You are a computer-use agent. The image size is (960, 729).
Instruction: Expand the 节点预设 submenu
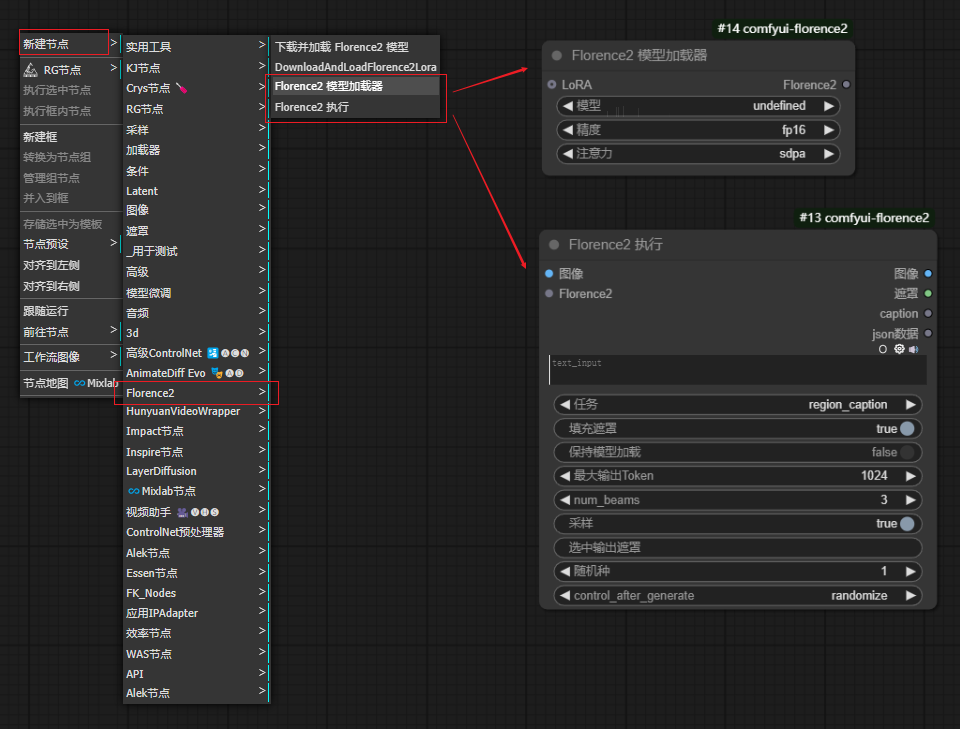click(70, 244)
